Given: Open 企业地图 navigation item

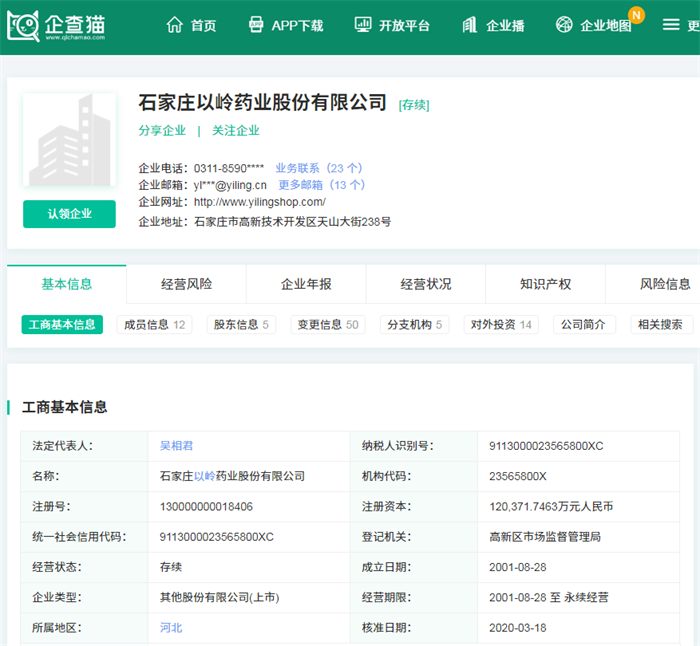Looking at the screenshot, I should [605, 26].
